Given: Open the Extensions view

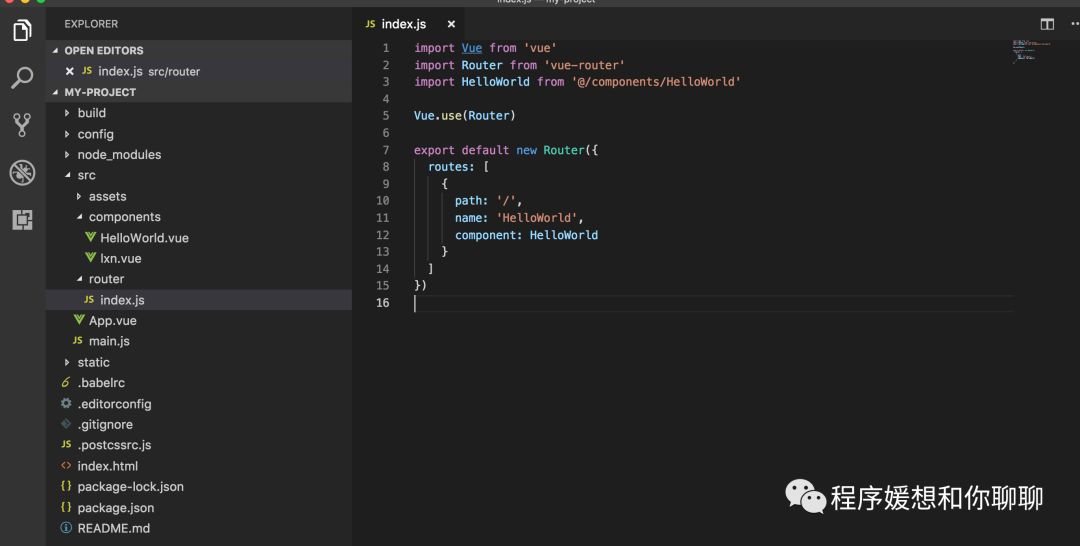Looking at the screenshot, I should coord(22,220).
